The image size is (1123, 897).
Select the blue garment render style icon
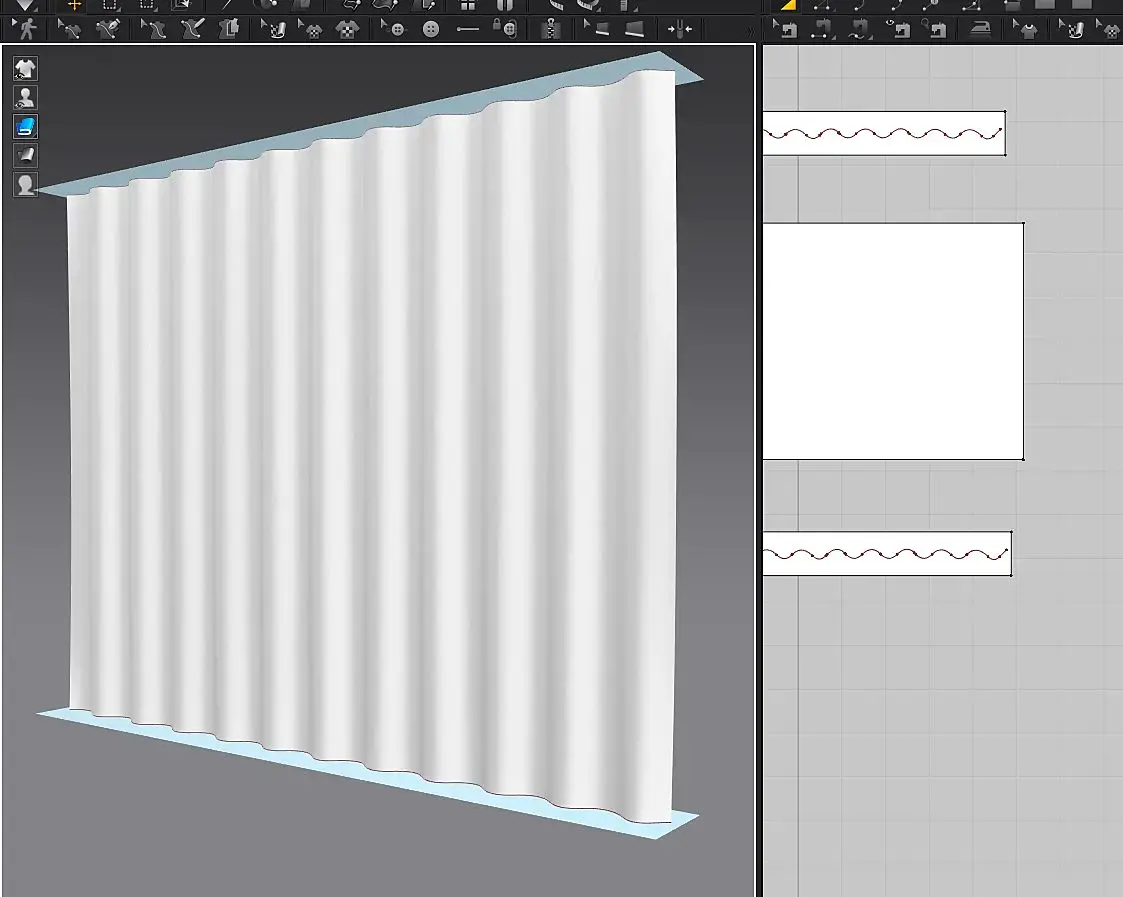(25, 127)
